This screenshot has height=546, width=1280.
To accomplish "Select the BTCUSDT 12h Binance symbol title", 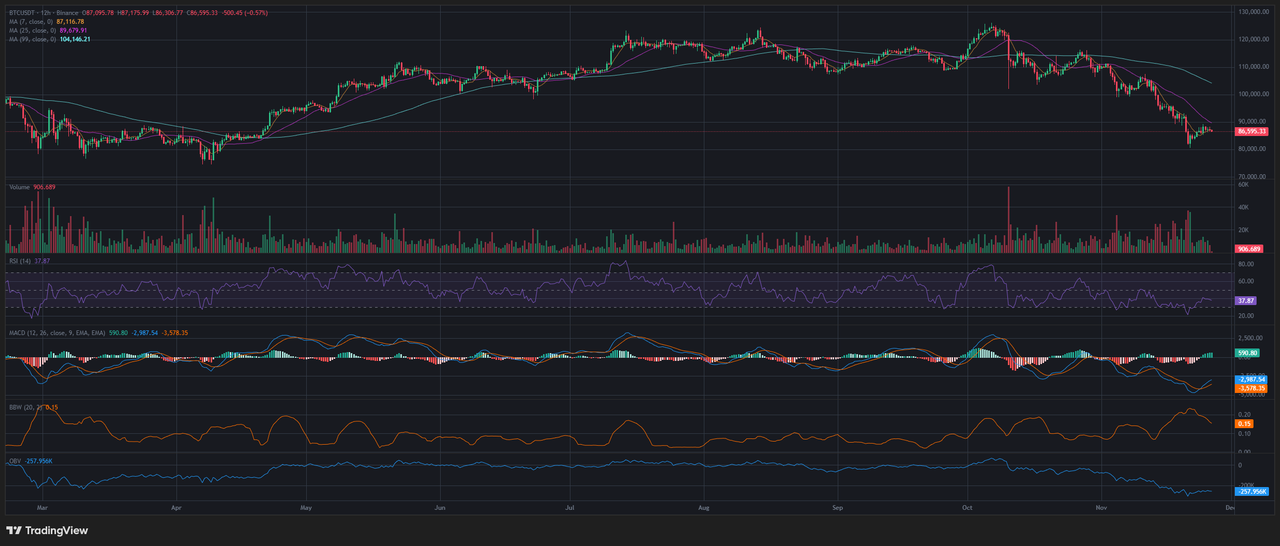I will (43, 13).
